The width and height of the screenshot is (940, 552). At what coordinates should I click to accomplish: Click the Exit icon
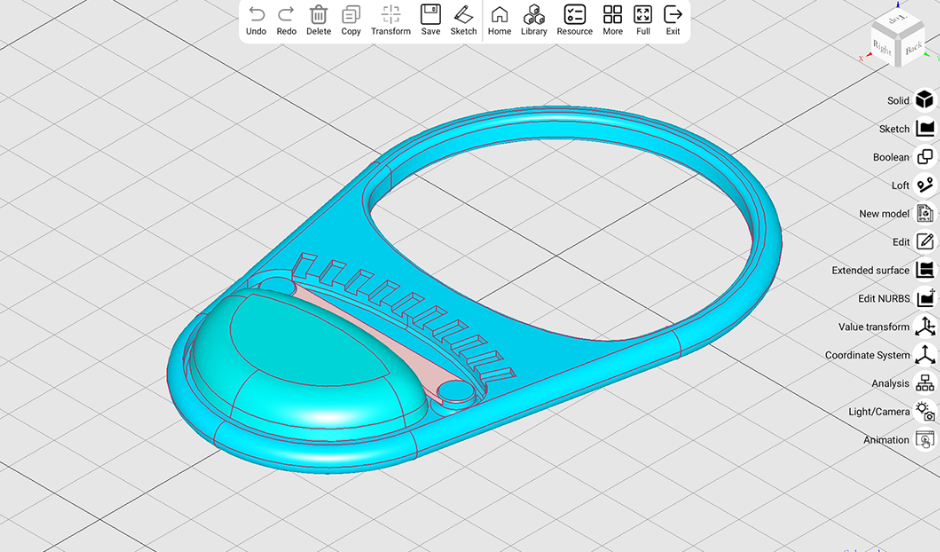tap(673, 14)
